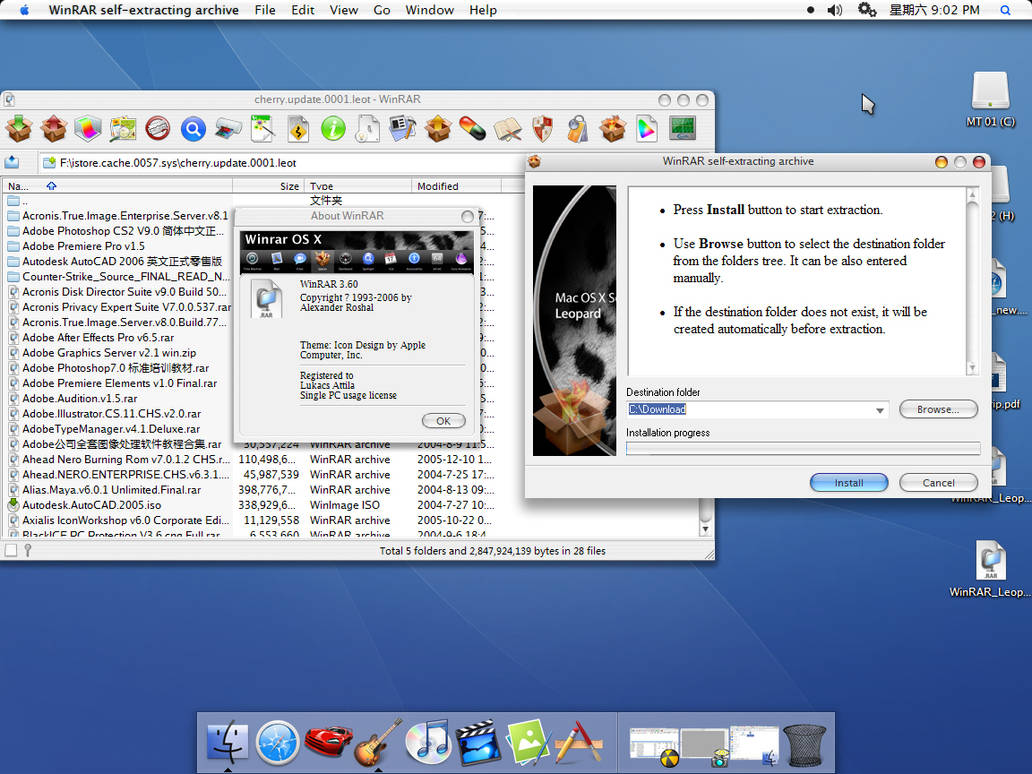Select Adobe After Effects Pro v6.5.rar
The width and height of the screenshot is (1032, 774).
(x=98, y=338)
